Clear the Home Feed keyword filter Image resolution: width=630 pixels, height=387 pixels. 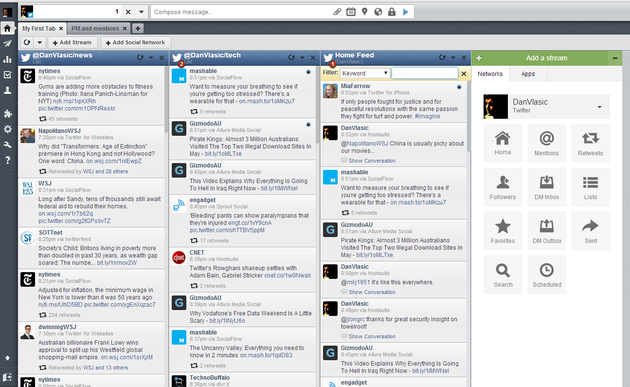[464, 74]
